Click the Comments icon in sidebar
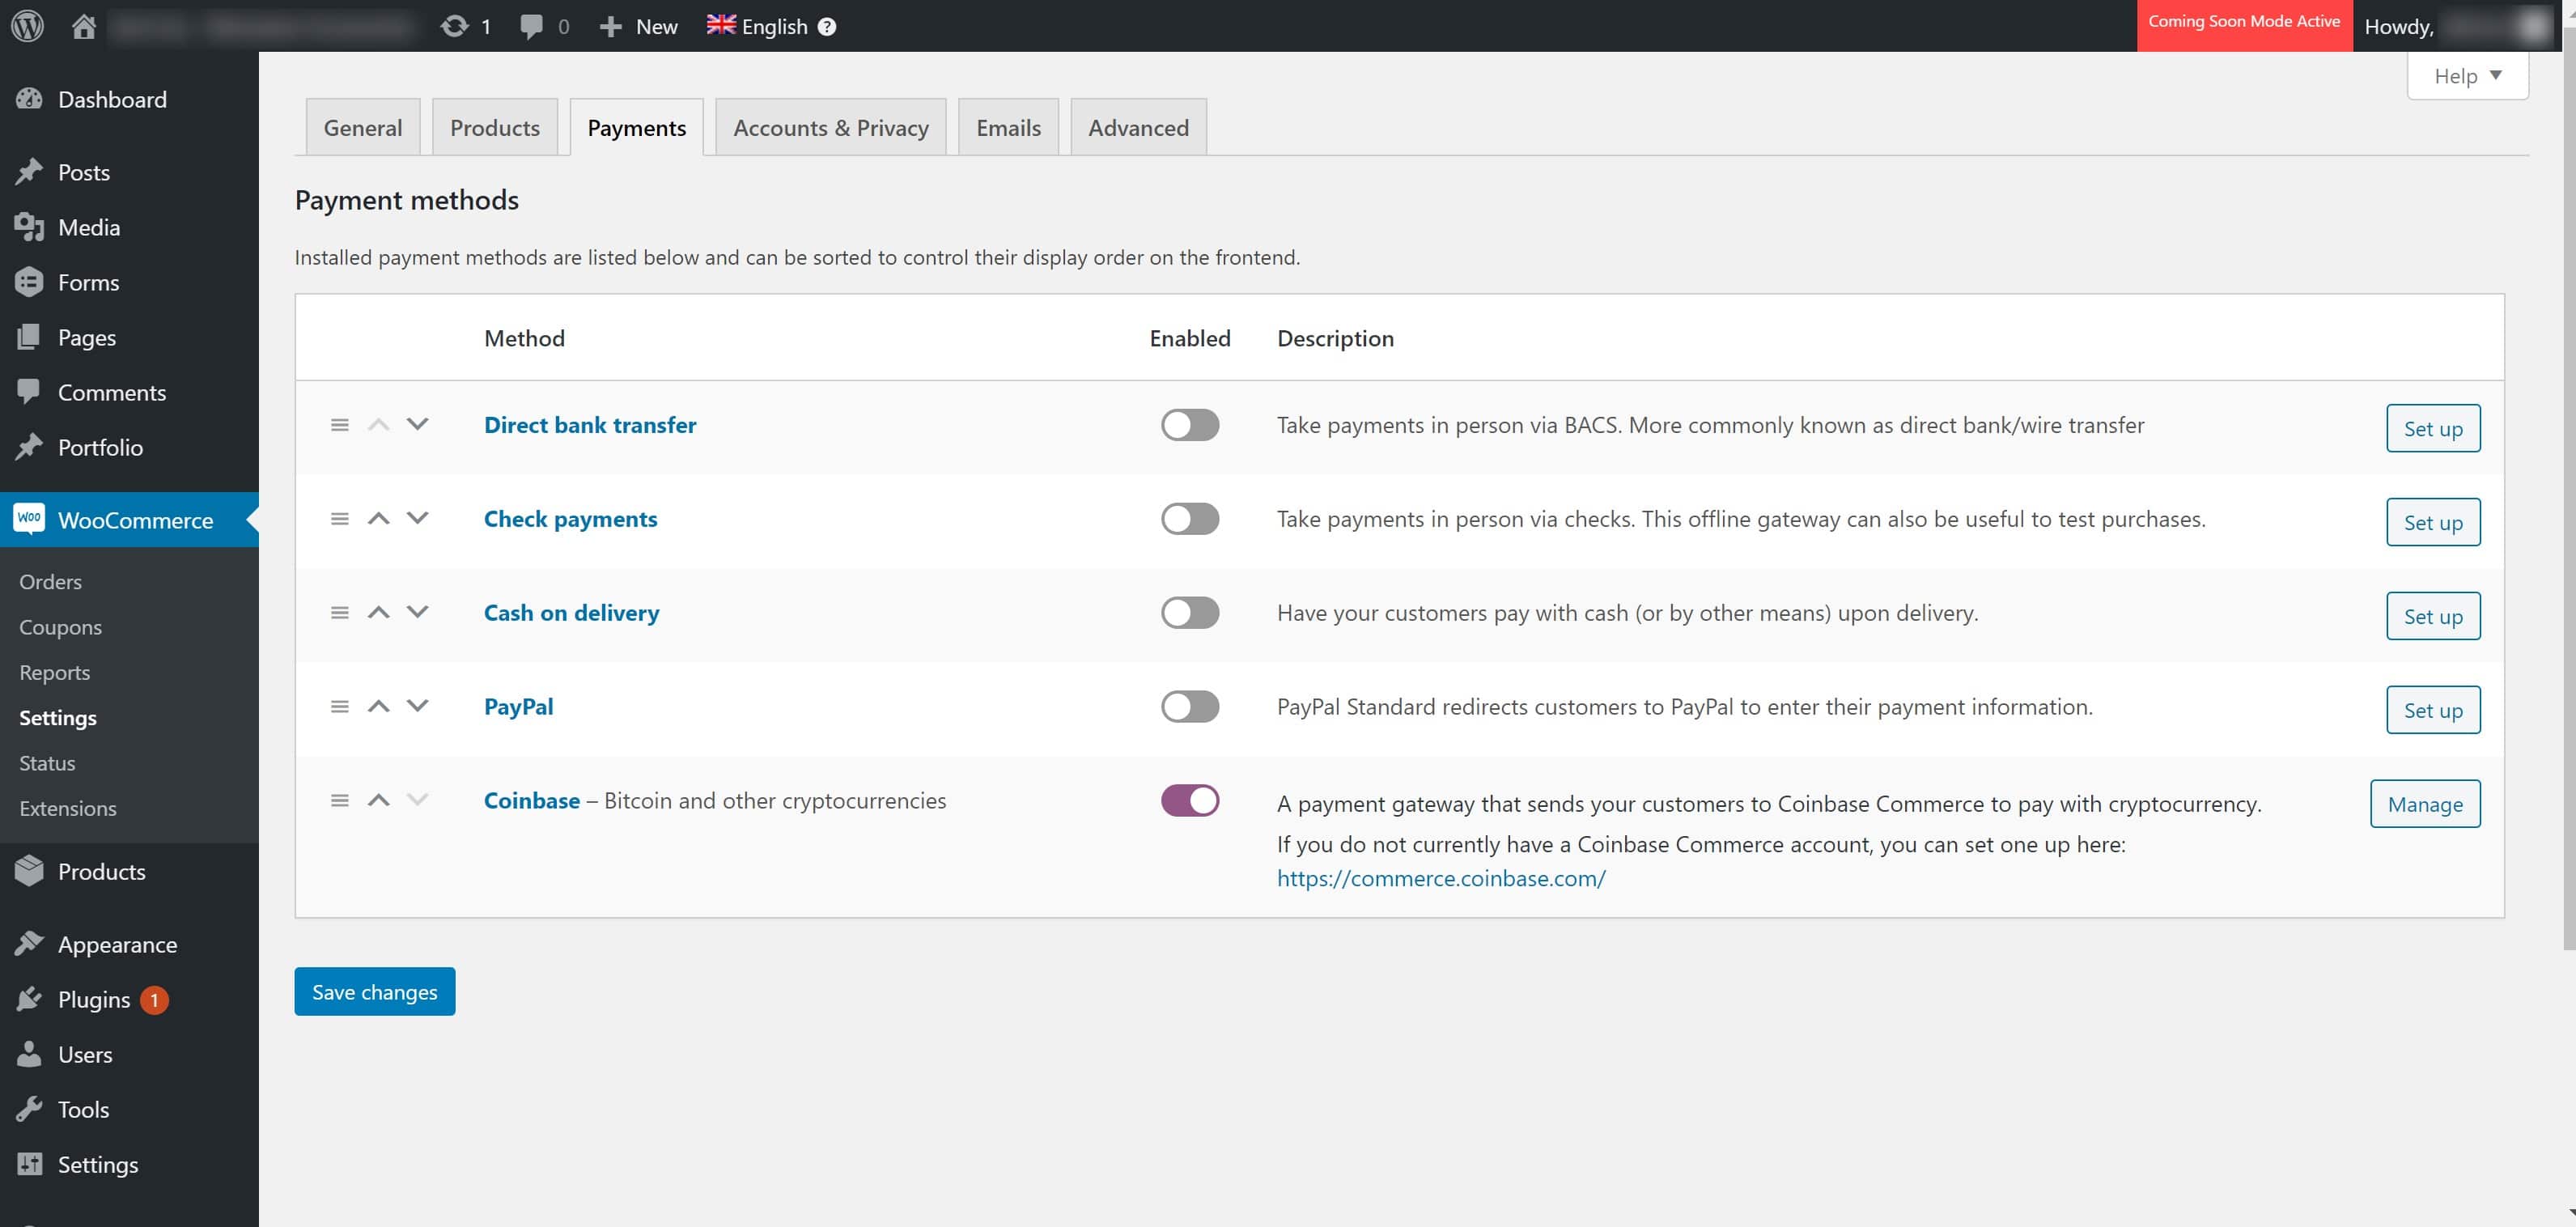The width and height of the screenshot is (2576, 1227). tap(29, 391)
